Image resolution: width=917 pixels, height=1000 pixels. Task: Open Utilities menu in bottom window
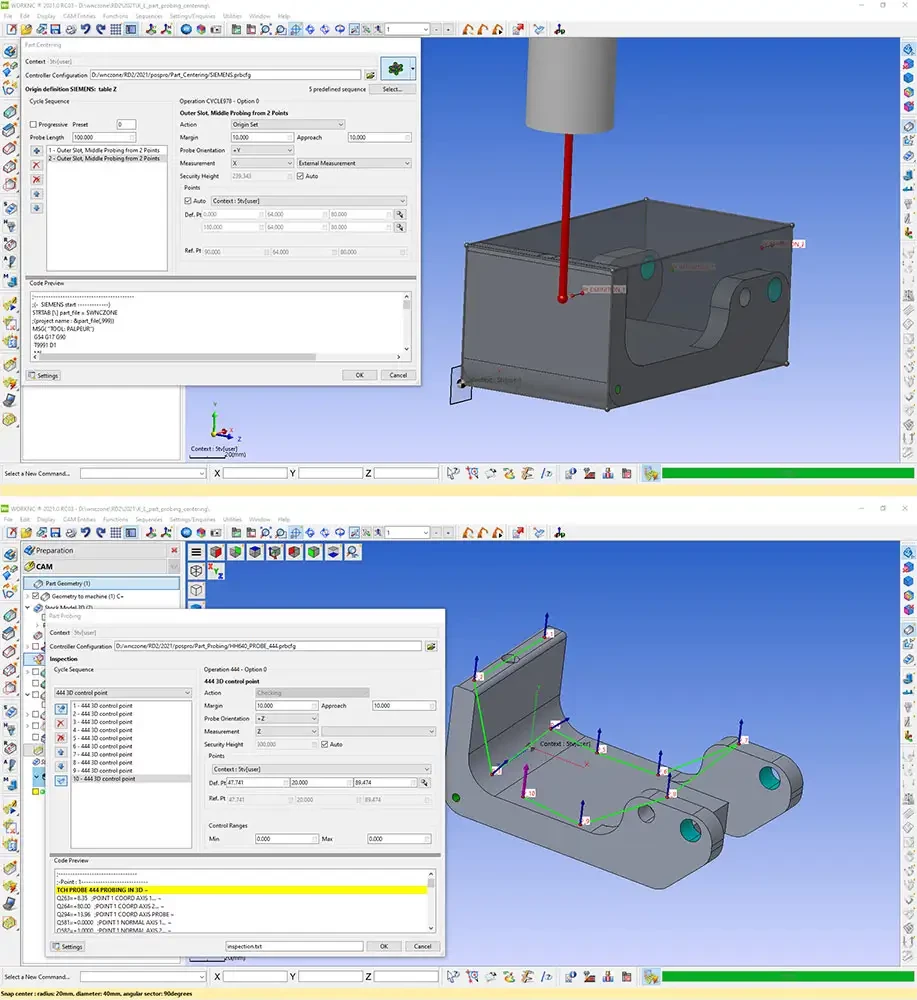(232, 519)
